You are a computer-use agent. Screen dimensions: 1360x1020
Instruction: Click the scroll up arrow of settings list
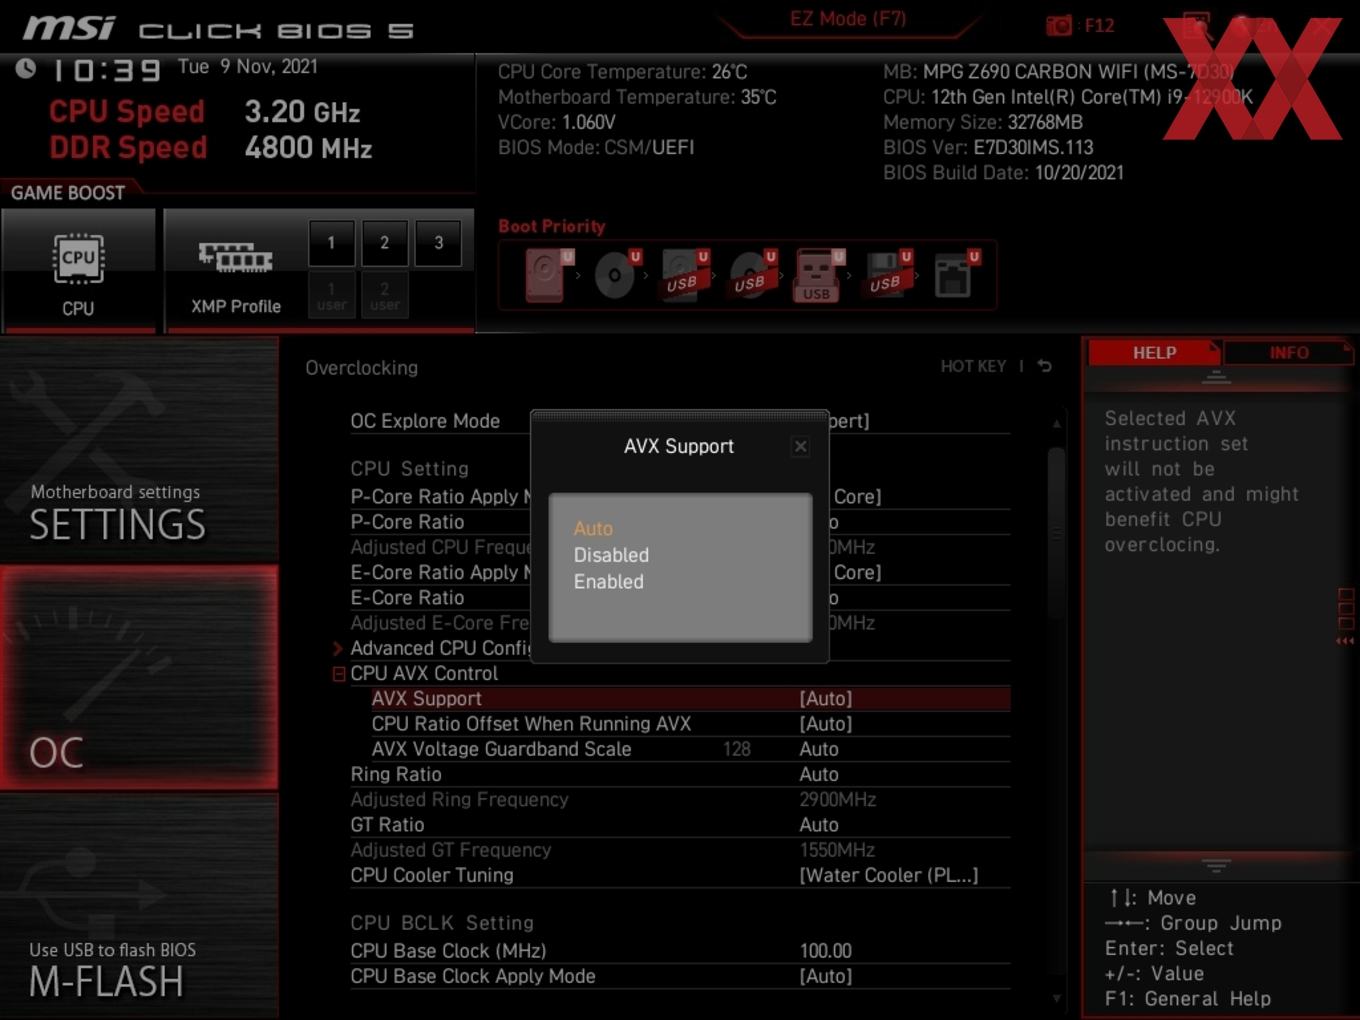(x=1056, y=424)
